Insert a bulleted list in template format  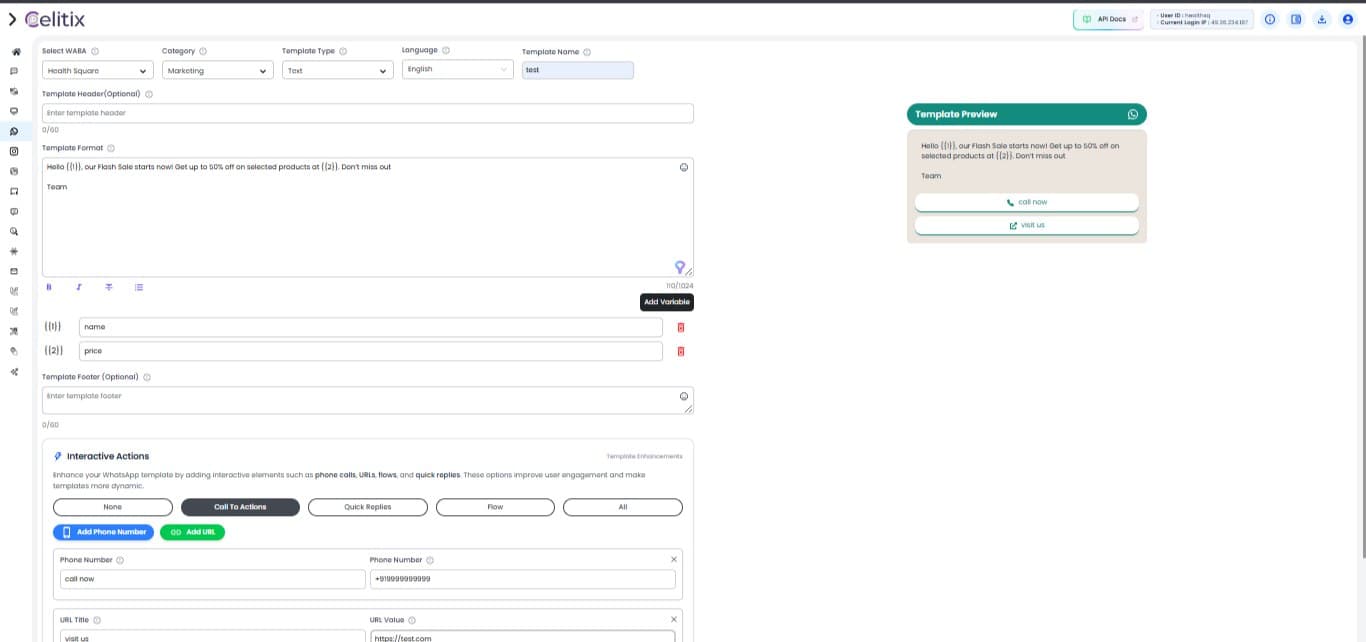click(x=139, y=287)
